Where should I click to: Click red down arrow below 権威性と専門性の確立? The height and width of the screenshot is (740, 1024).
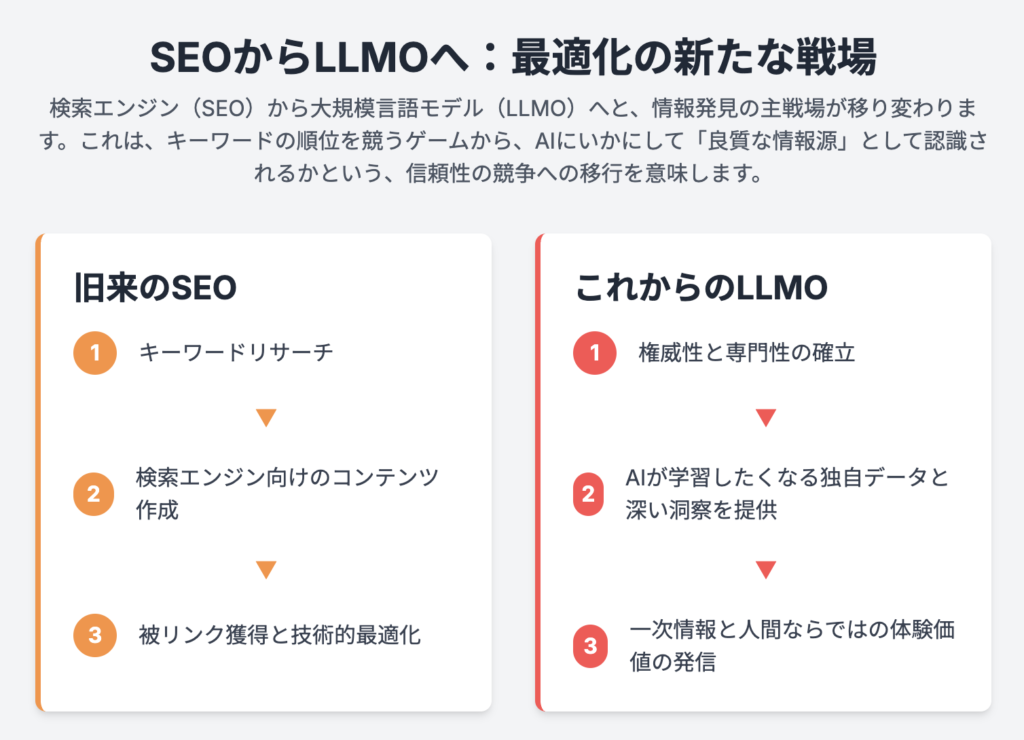coord(766,418)
